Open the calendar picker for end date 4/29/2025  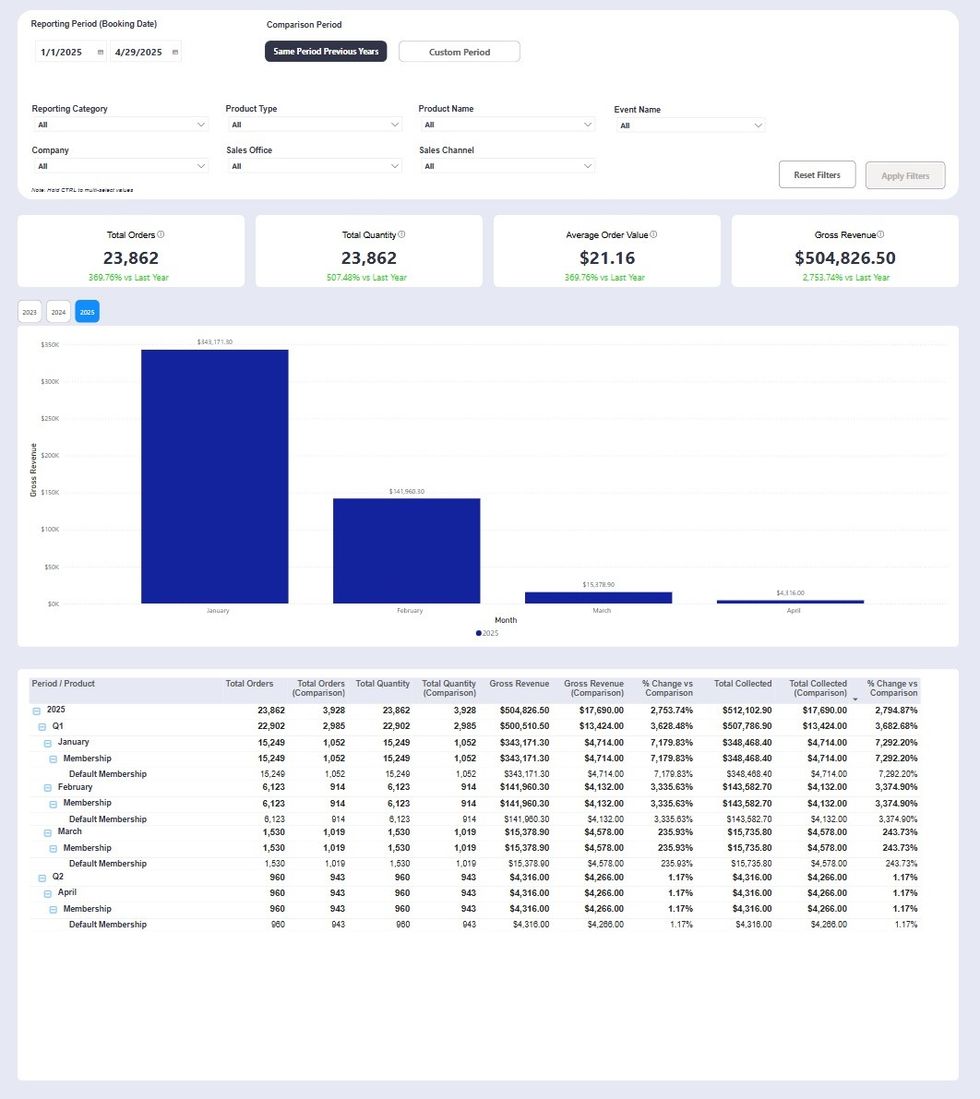tap(177, 51)
